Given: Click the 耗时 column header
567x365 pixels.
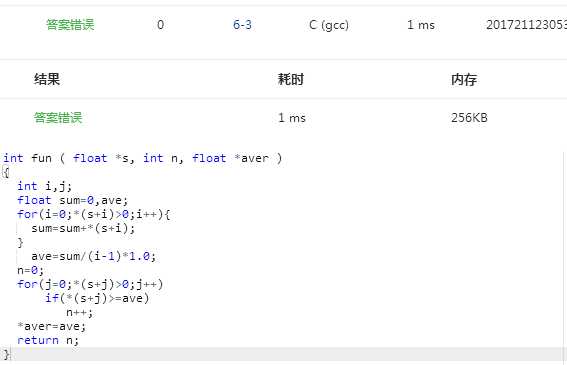Looking at the screenshot, I should [x=291, y=79].
